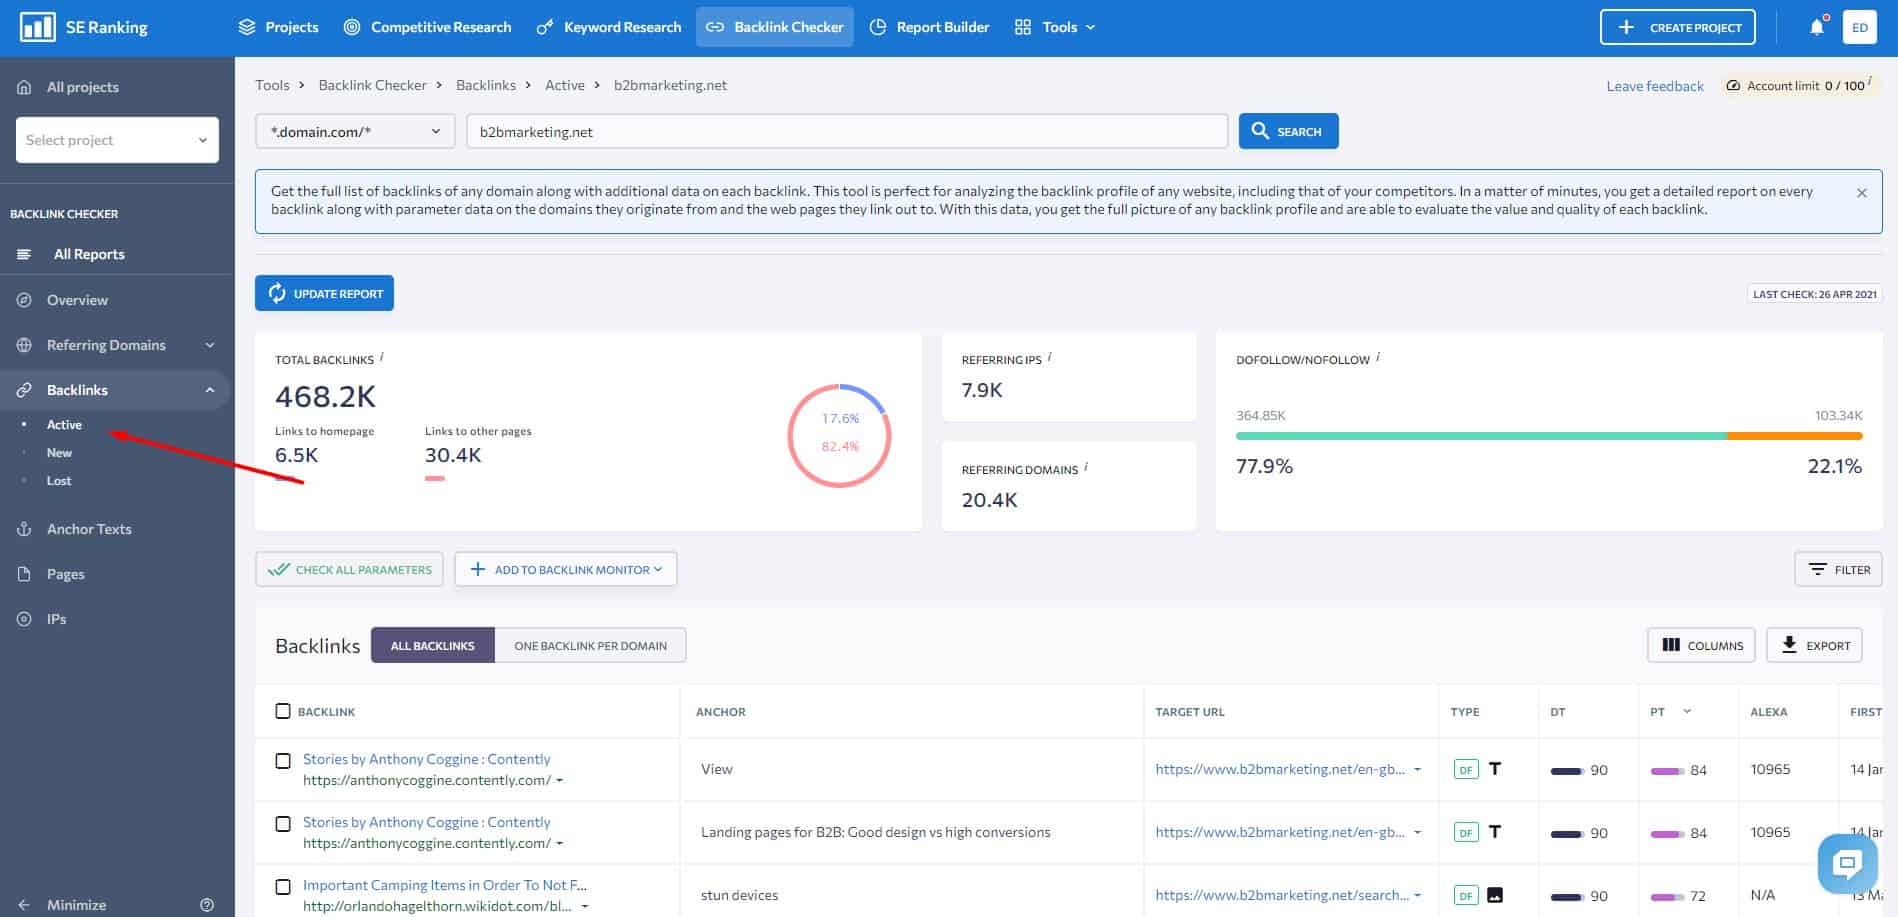Open the Leave feedback link
The image size is (1898, 917).
coord(1655,86)
